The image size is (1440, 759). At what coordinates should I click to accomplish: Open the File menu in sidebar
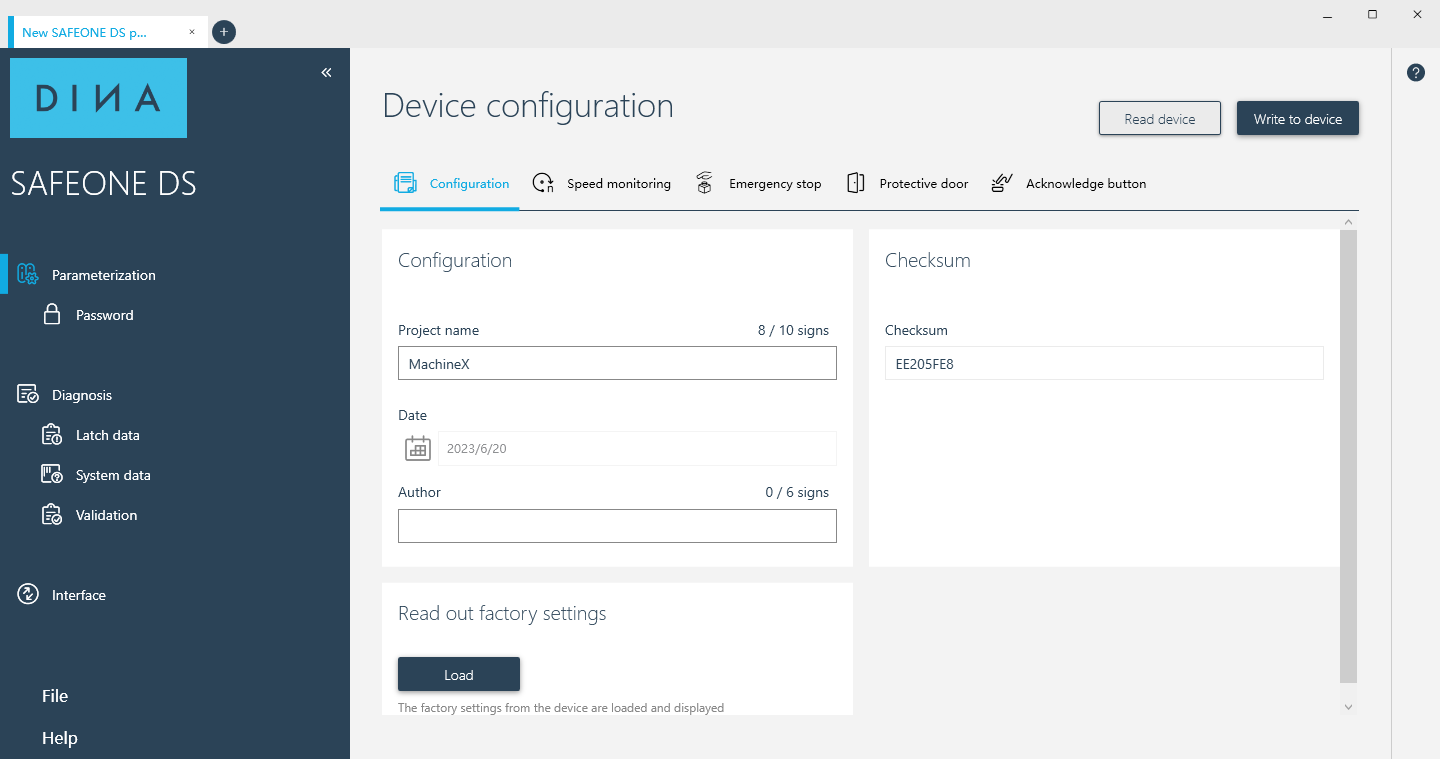click(x=55, y=696)
